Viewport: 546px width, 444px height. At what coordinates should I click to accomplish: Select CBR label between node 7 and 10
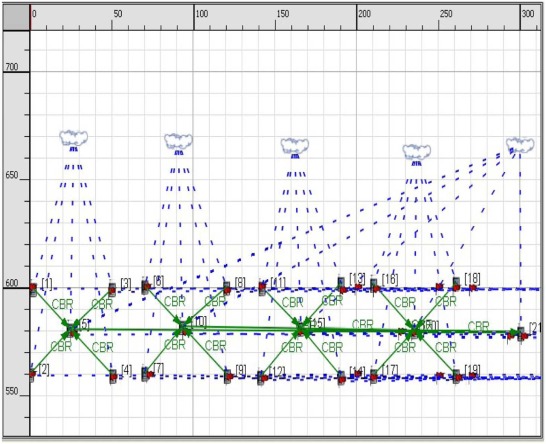click(x=174, y=345)
